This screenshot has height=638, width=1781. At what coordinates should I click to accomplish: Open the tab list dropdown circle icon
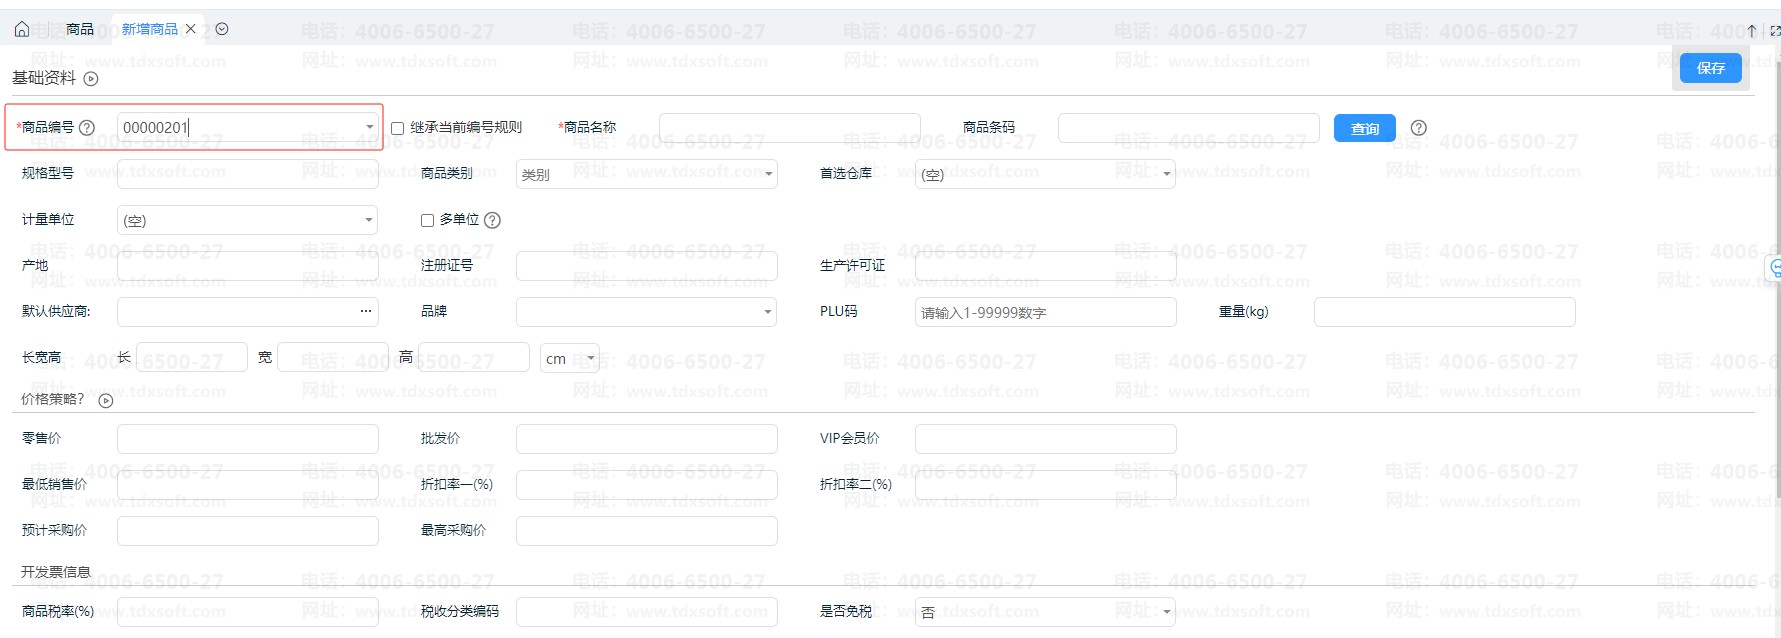pos(222,29)
